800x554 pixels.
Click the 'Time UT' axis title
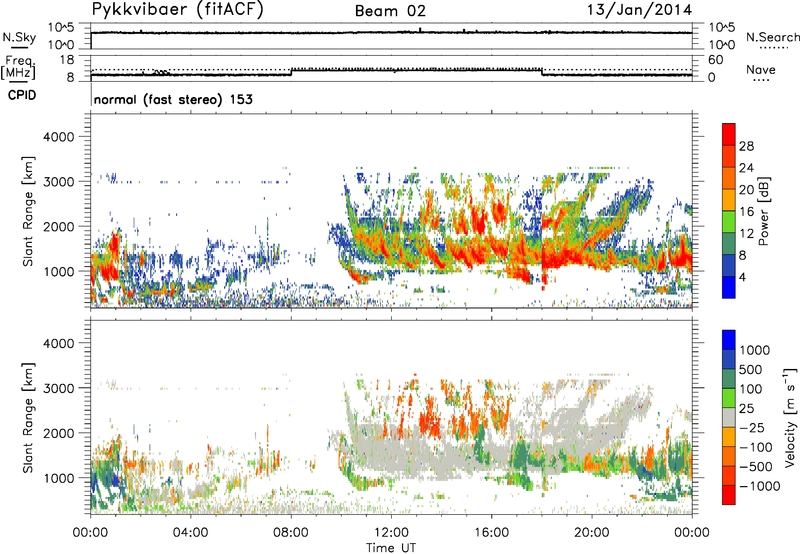click(x=391, y=547)
